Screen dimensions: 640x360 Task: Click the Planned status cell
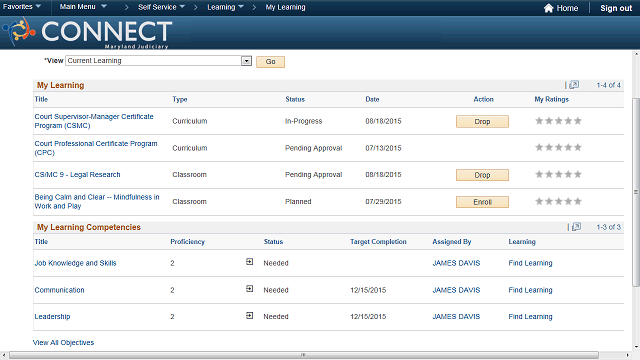pyautogui.click(x=298, y=202)
